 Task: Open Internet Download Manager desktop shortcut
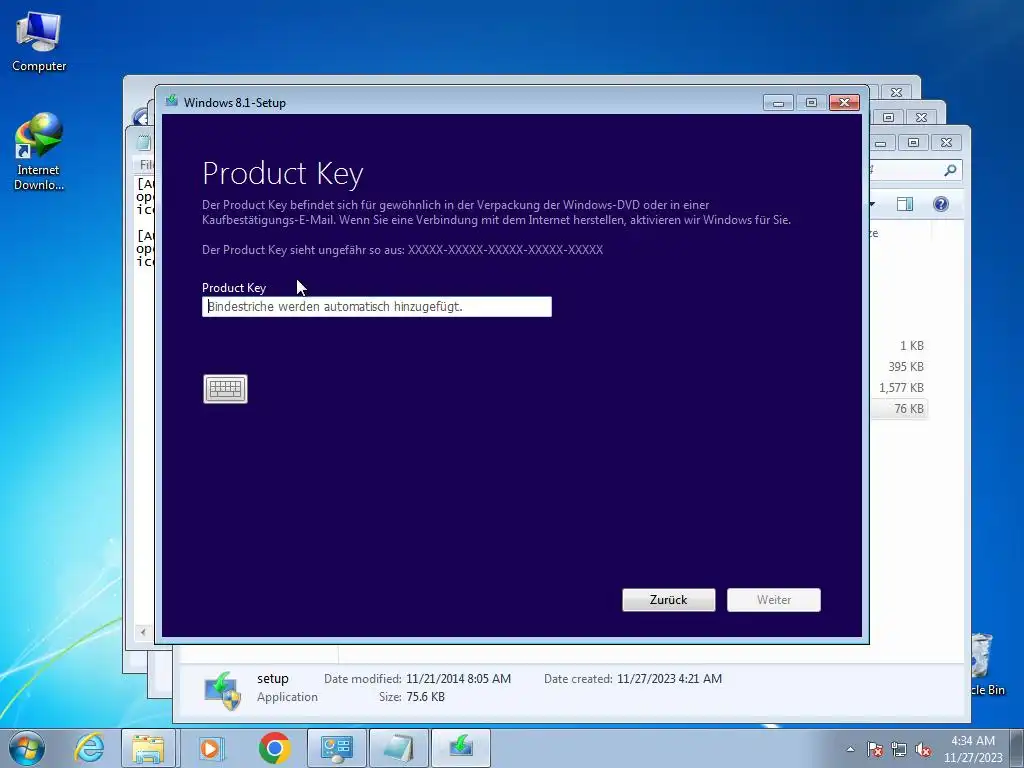(39, 152)
